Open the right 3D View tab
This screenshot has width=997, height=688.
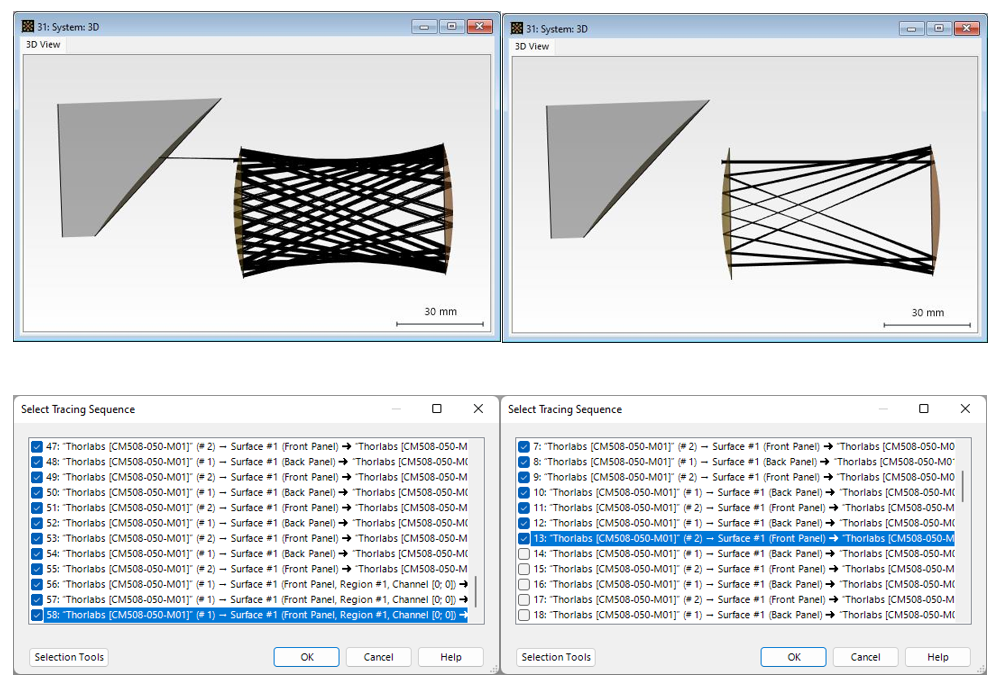pyautogui.click(x=532, y=46)
